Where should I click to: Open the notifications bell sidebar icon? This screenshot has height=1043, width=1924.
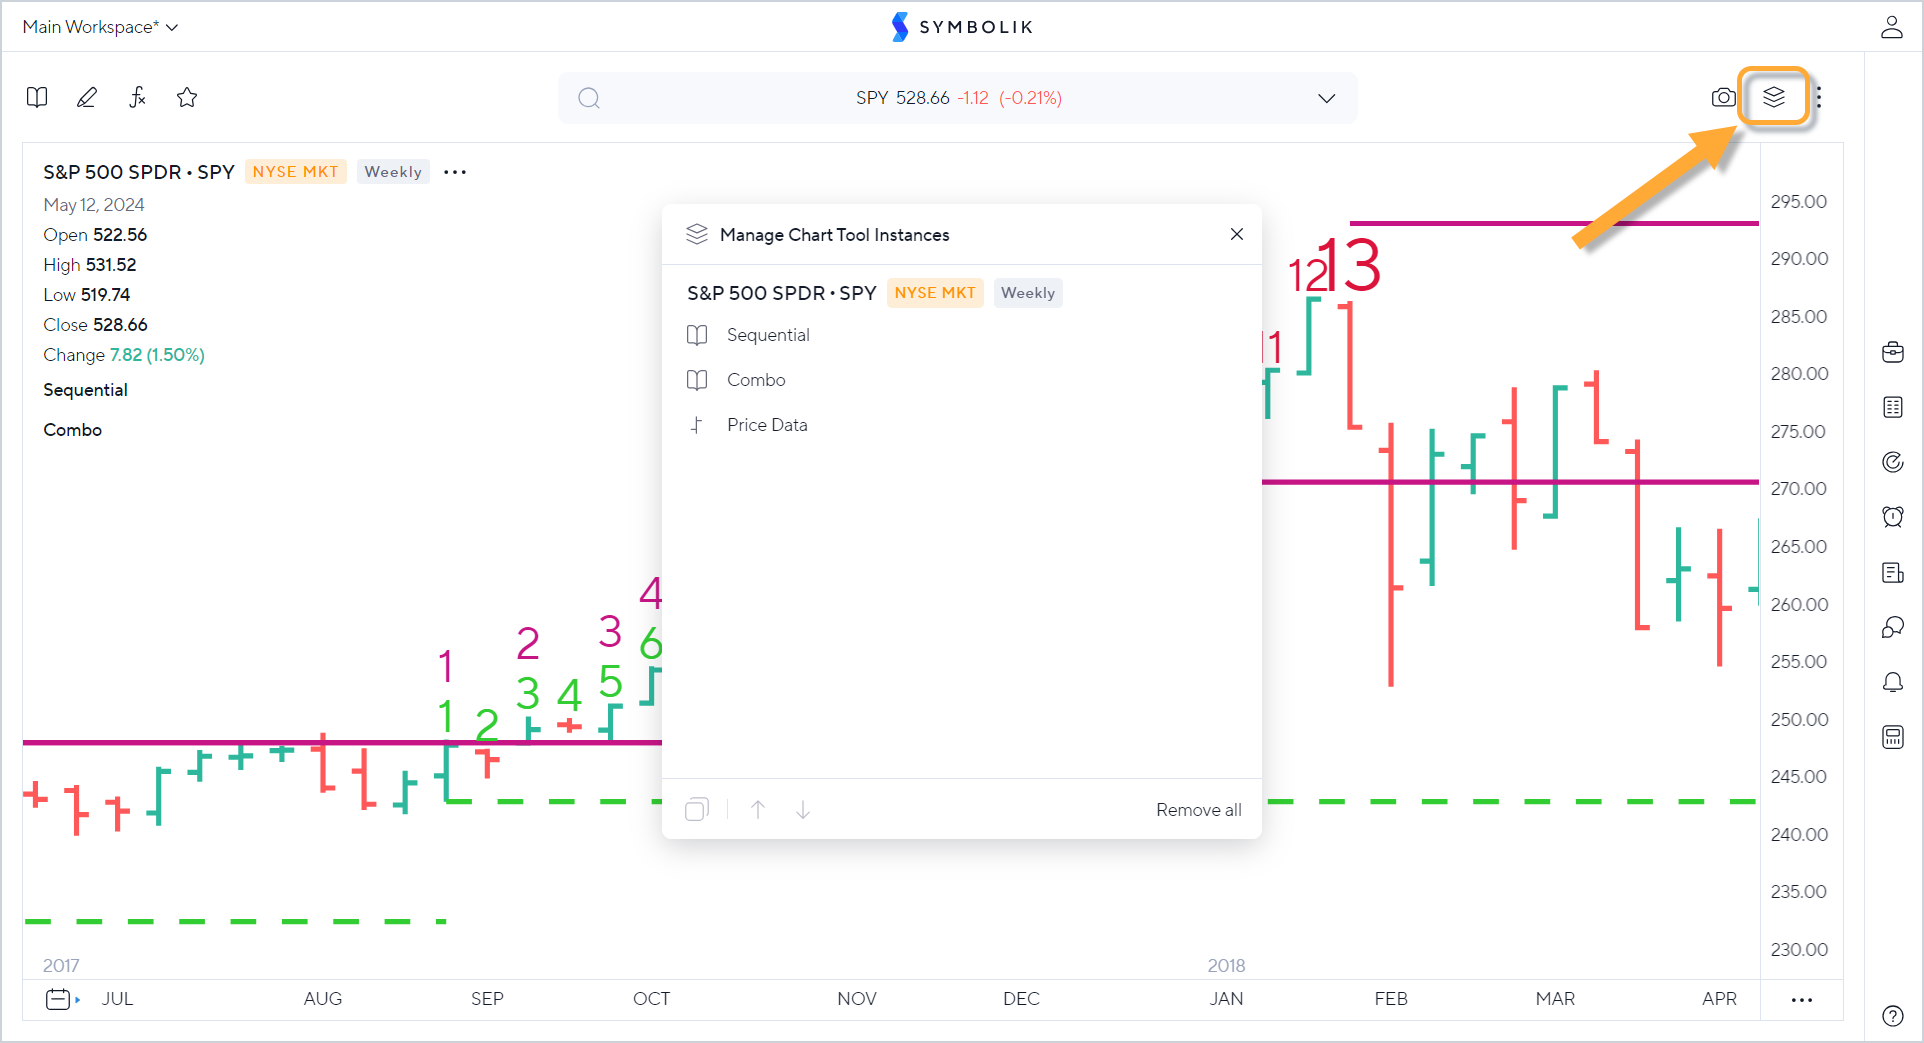click(x=1893, y=682)
